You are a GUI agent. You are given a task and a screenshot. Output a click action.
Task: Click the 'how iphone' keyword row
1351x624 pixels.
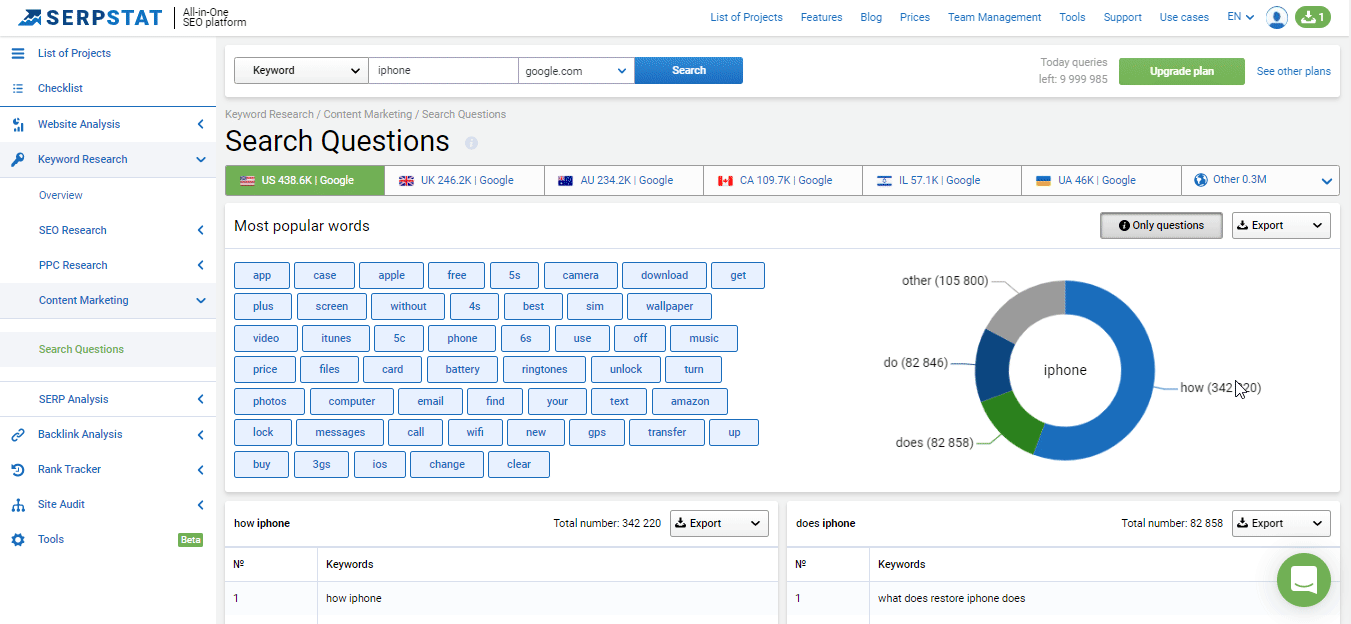[x=501, y=598]
